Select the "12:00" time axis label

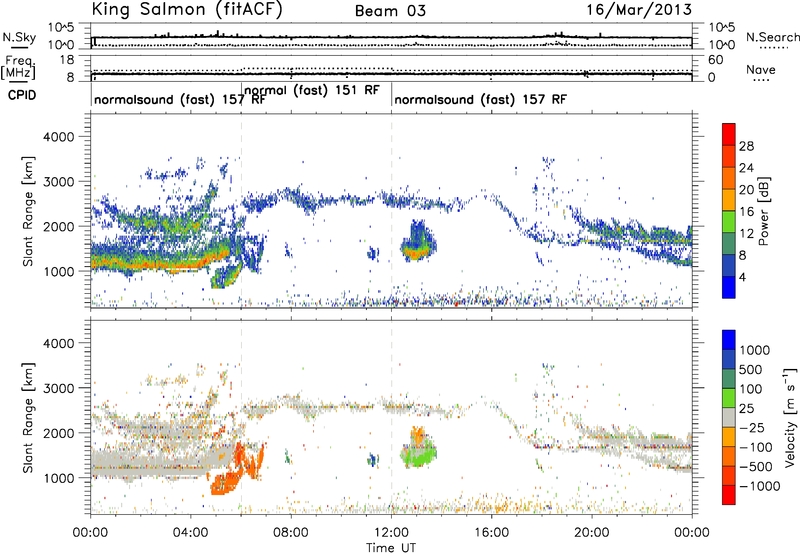pyautogui.click(x=391, y=533)
